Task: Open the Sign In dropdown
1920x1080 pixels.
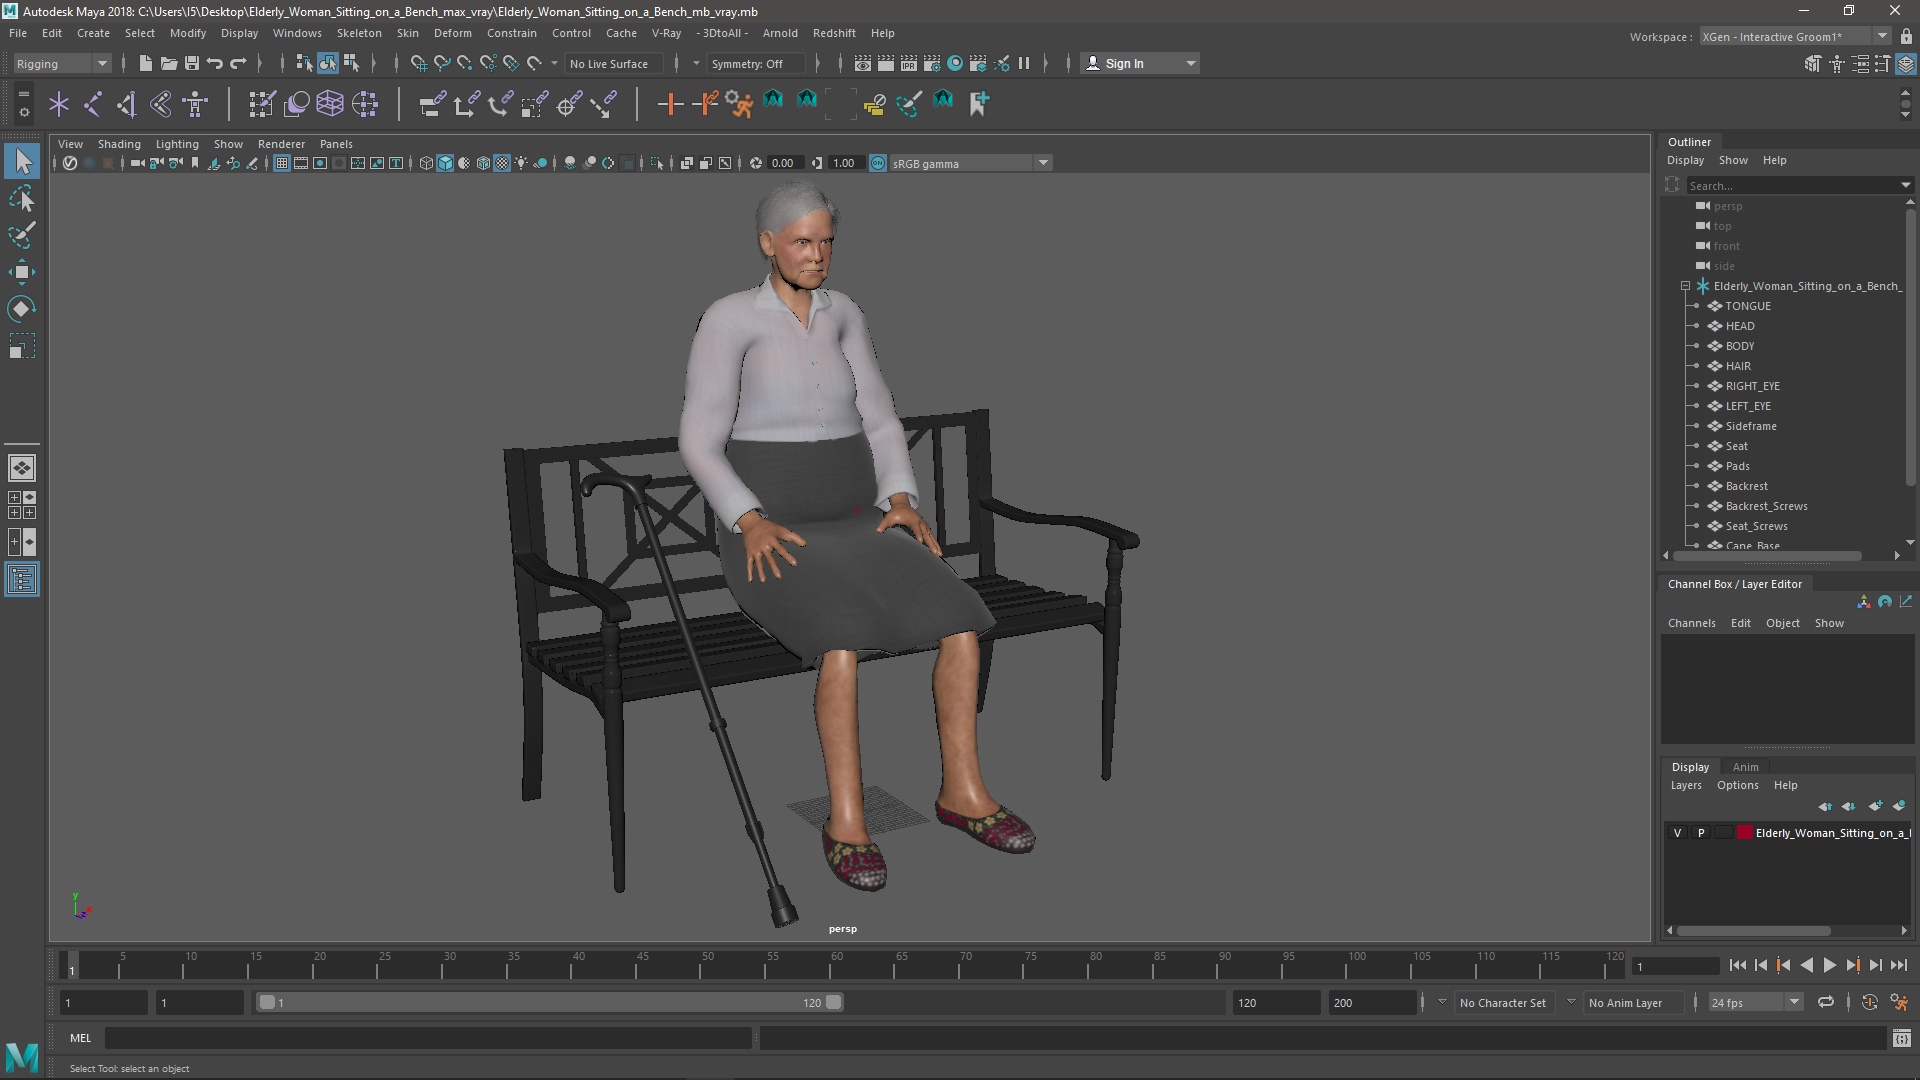Action: [x=1141, y=63]
